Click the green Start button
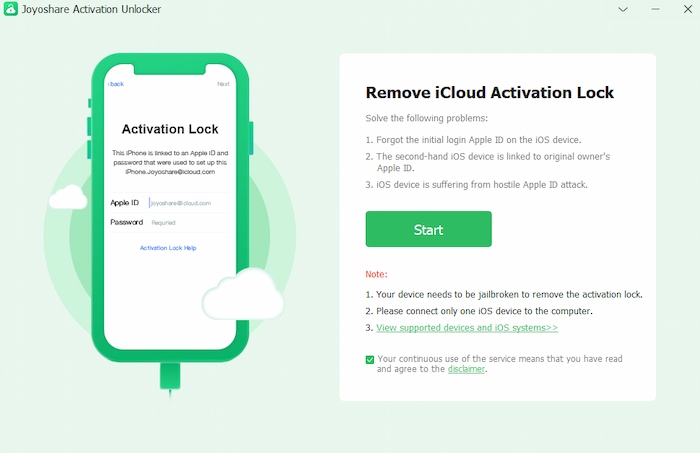700x453 pixels. coord(428,229)
